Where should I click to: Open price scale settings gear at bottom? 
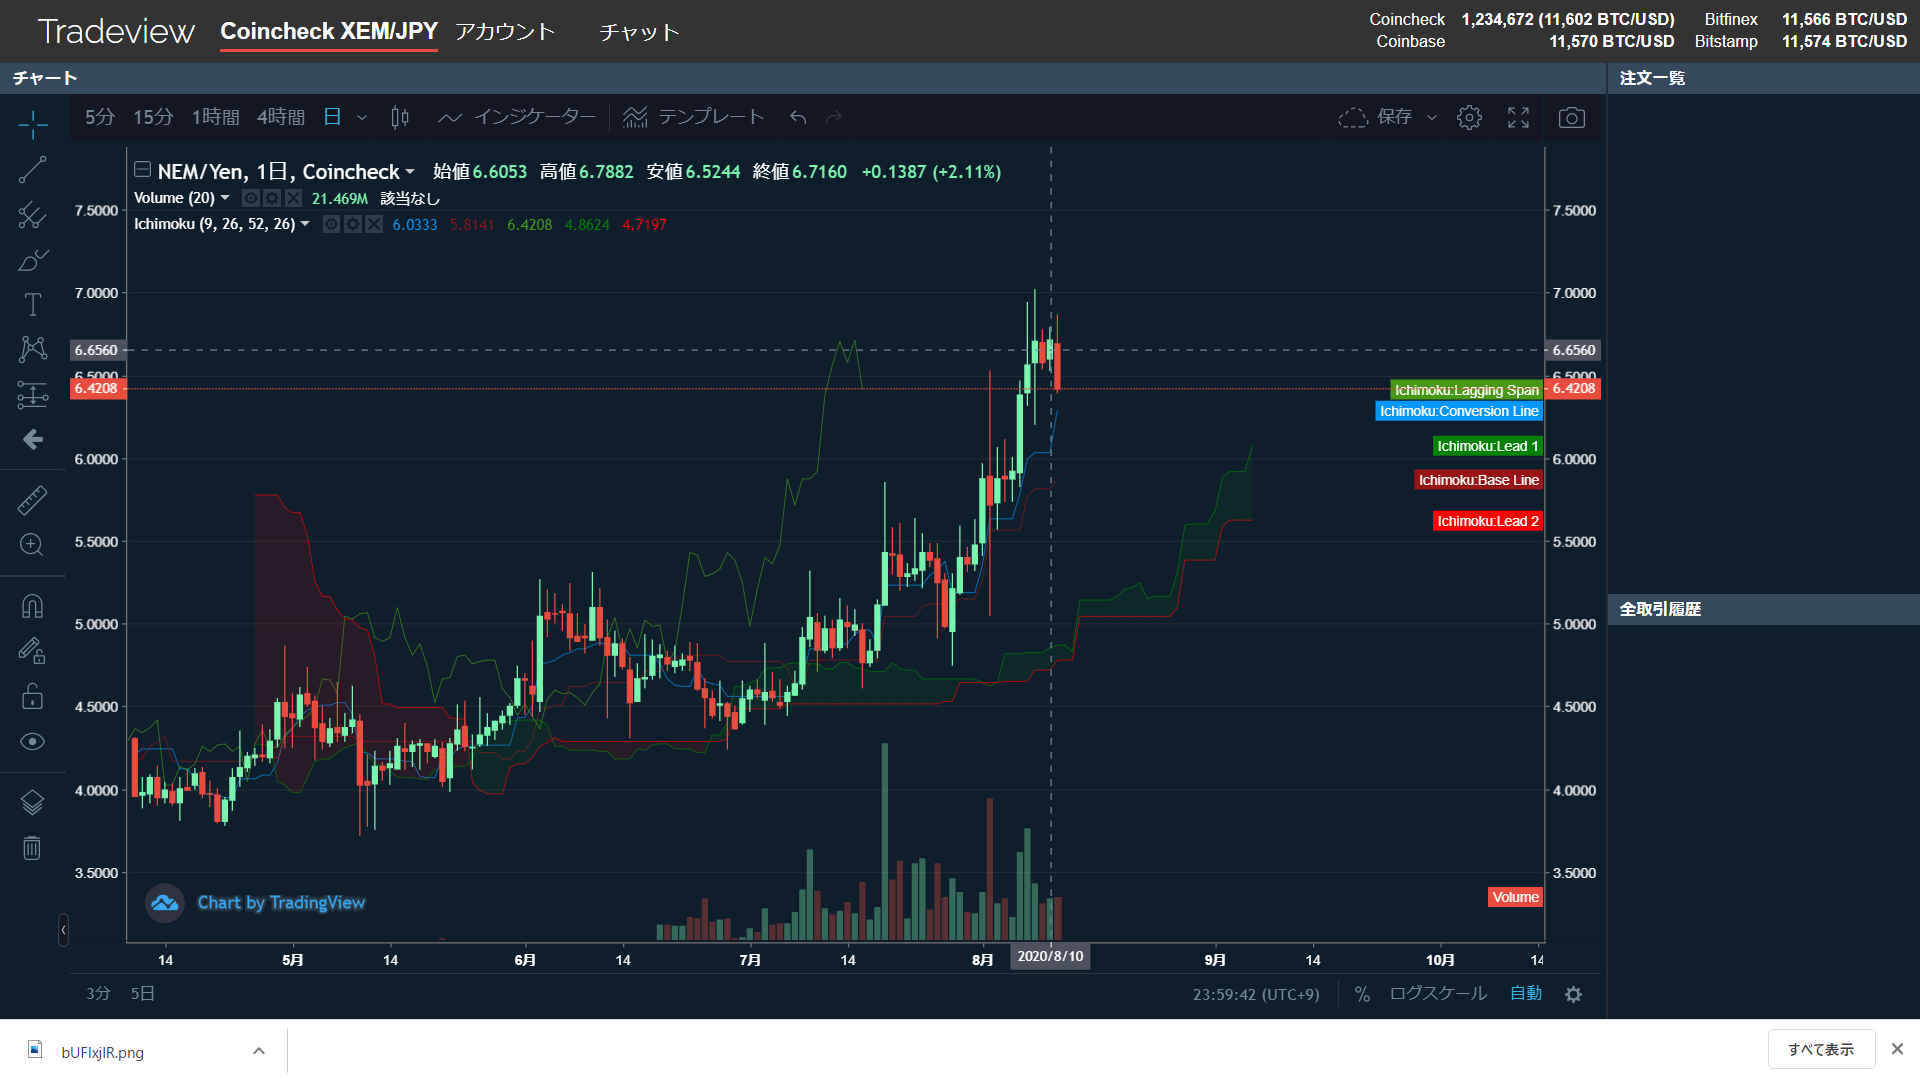(x=1574, y=994)
